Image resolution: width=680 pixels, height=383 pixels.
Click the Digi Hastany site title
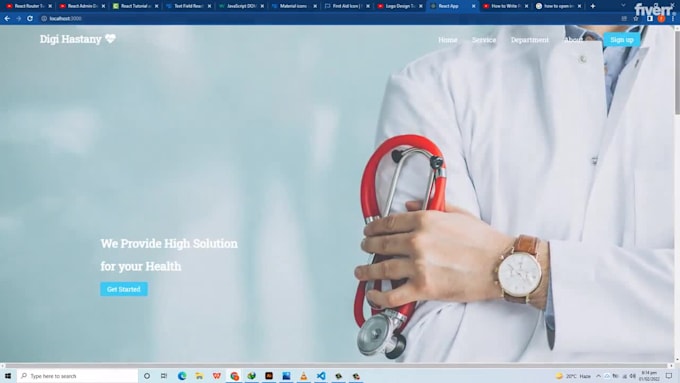pos(70,39)
